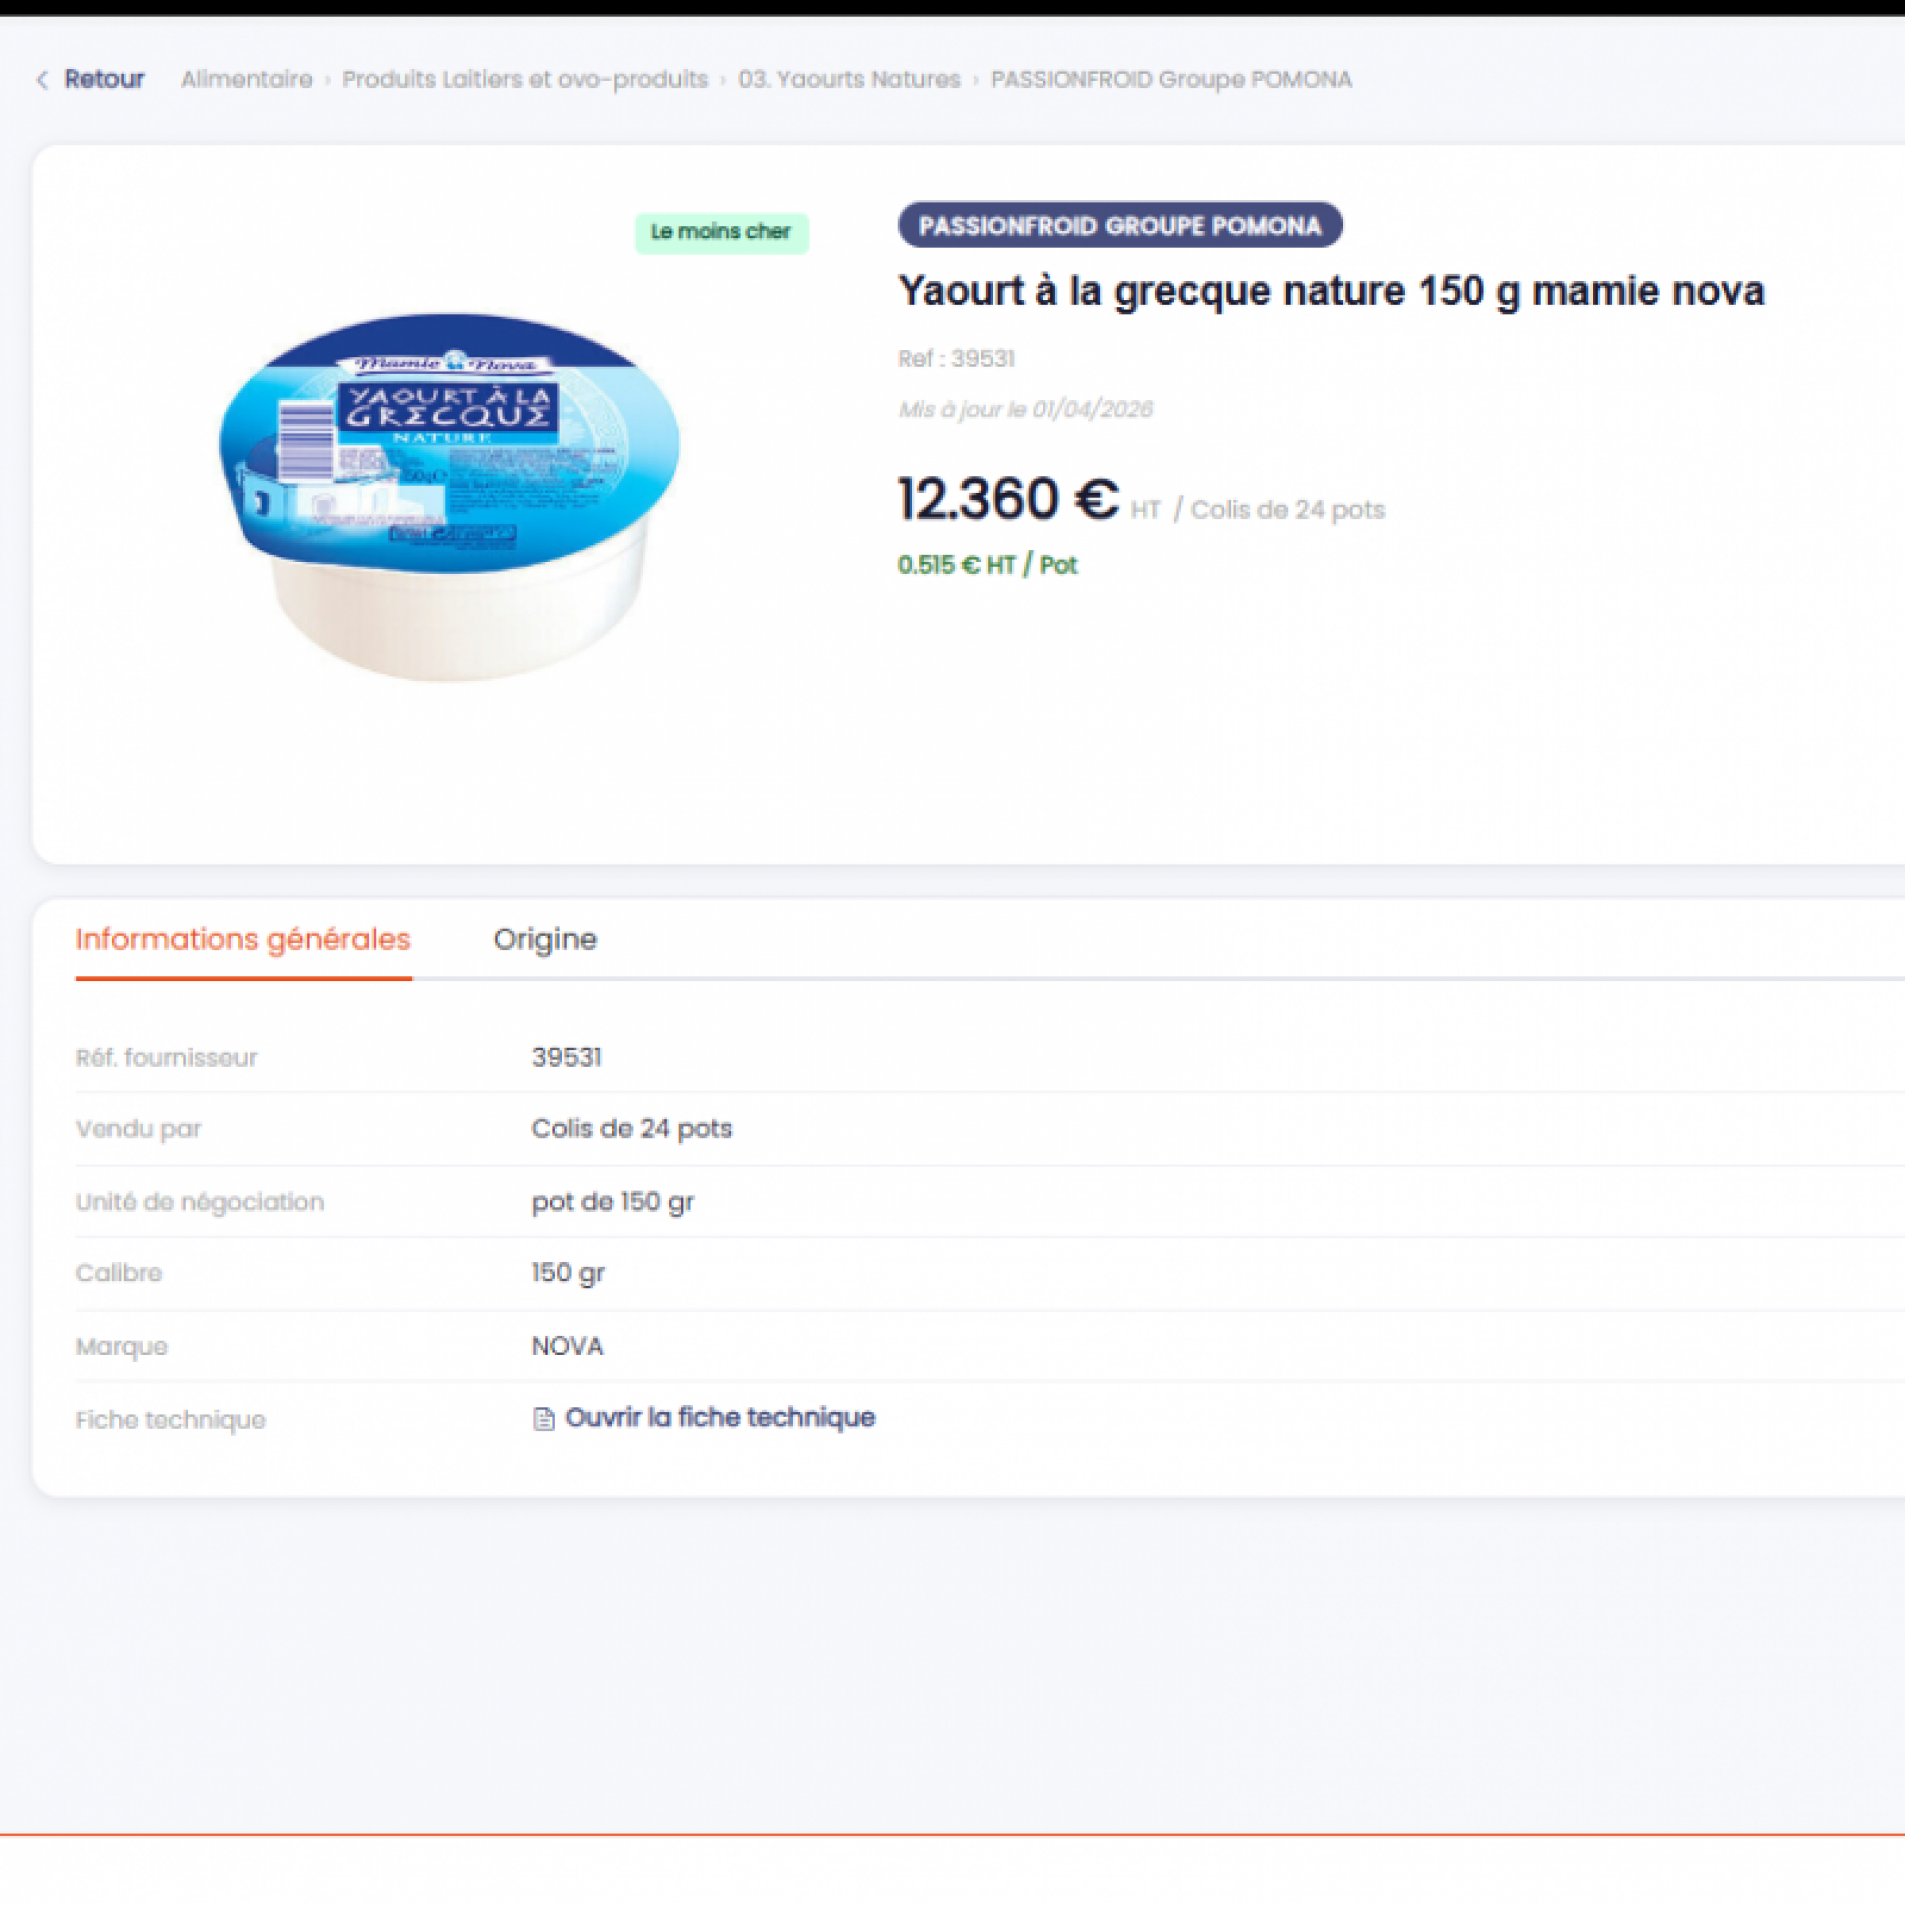The width and height of the screenshot is (1905, 1905).
Task: Click the Vendu par label
Action: point(138,1129)
